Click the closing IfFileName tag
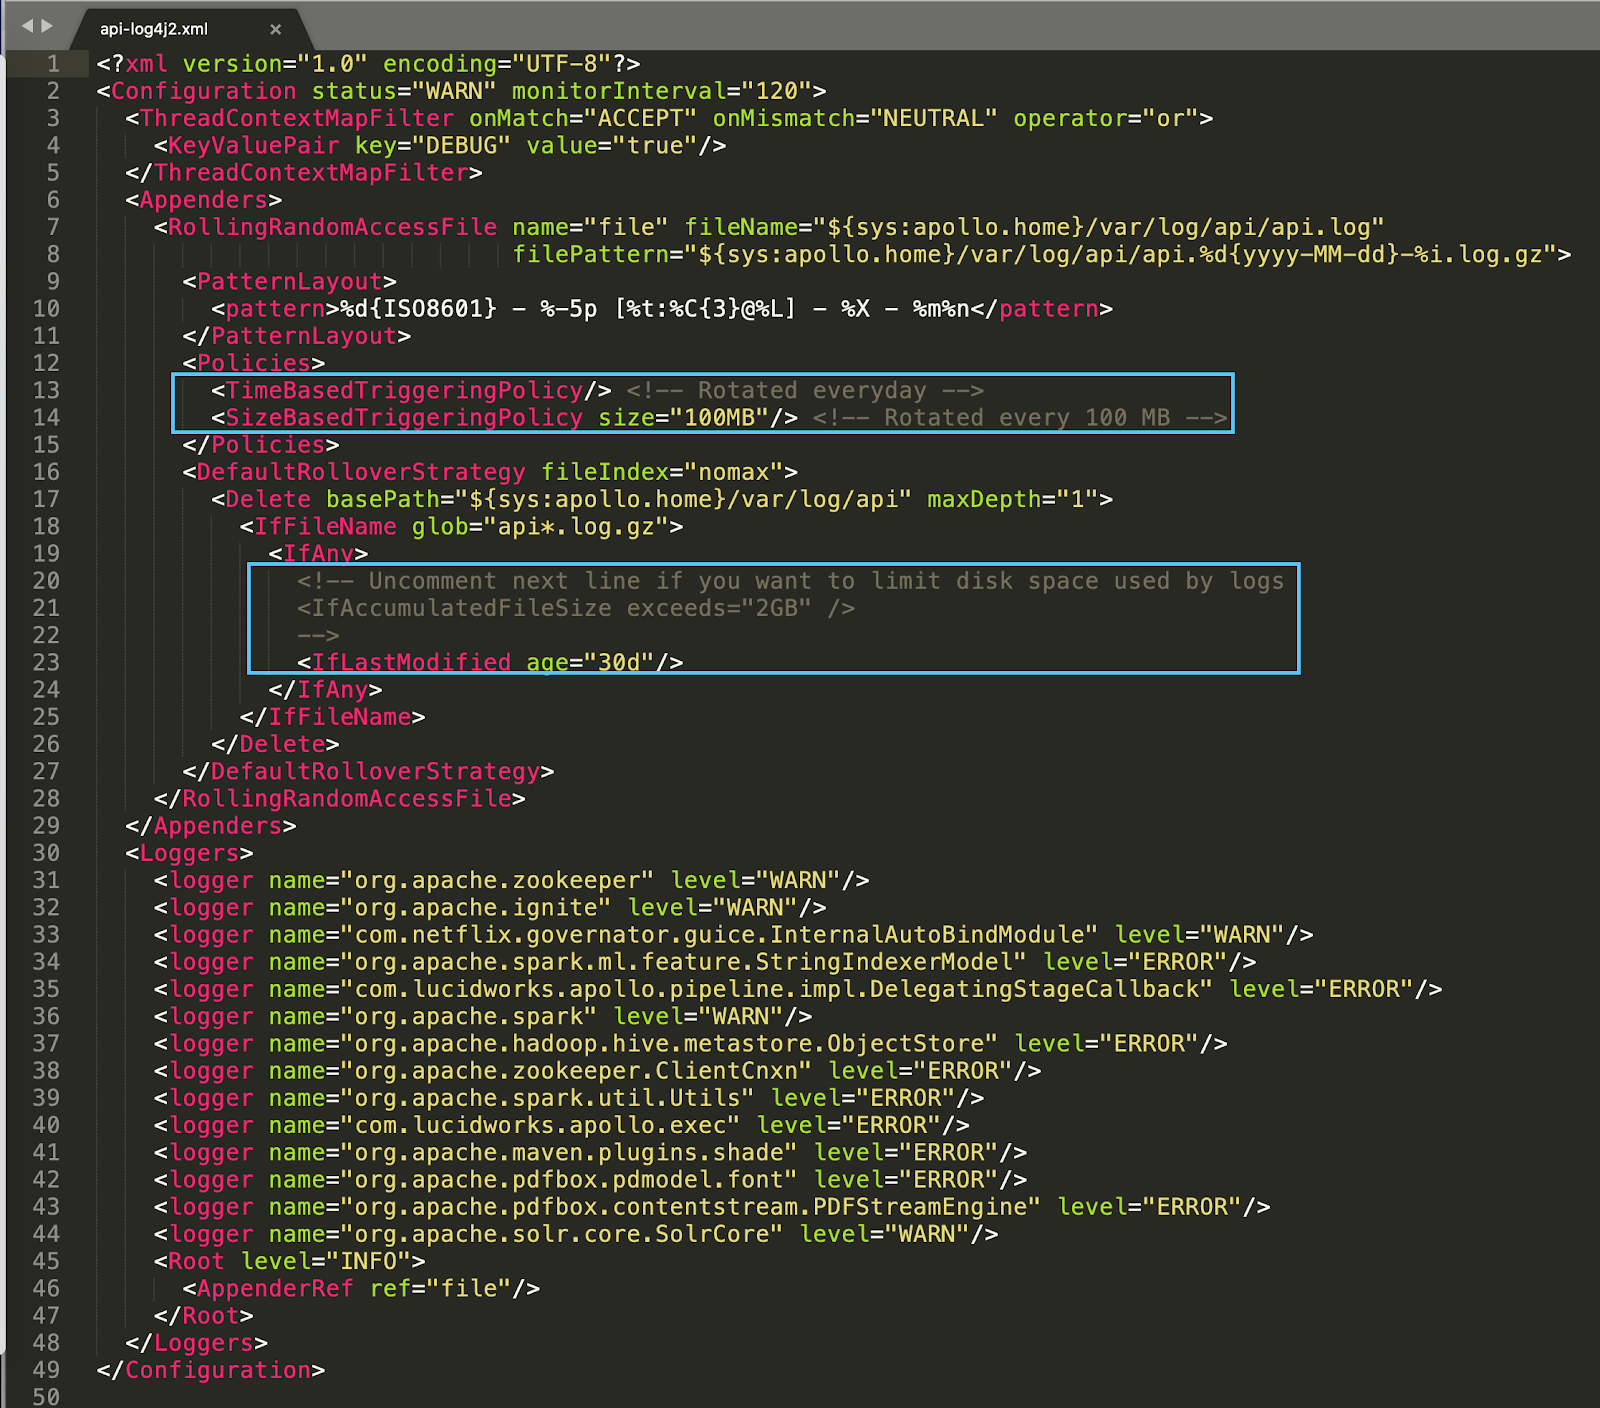Viewport: 1600px width, 1408px height. (332, 717)
